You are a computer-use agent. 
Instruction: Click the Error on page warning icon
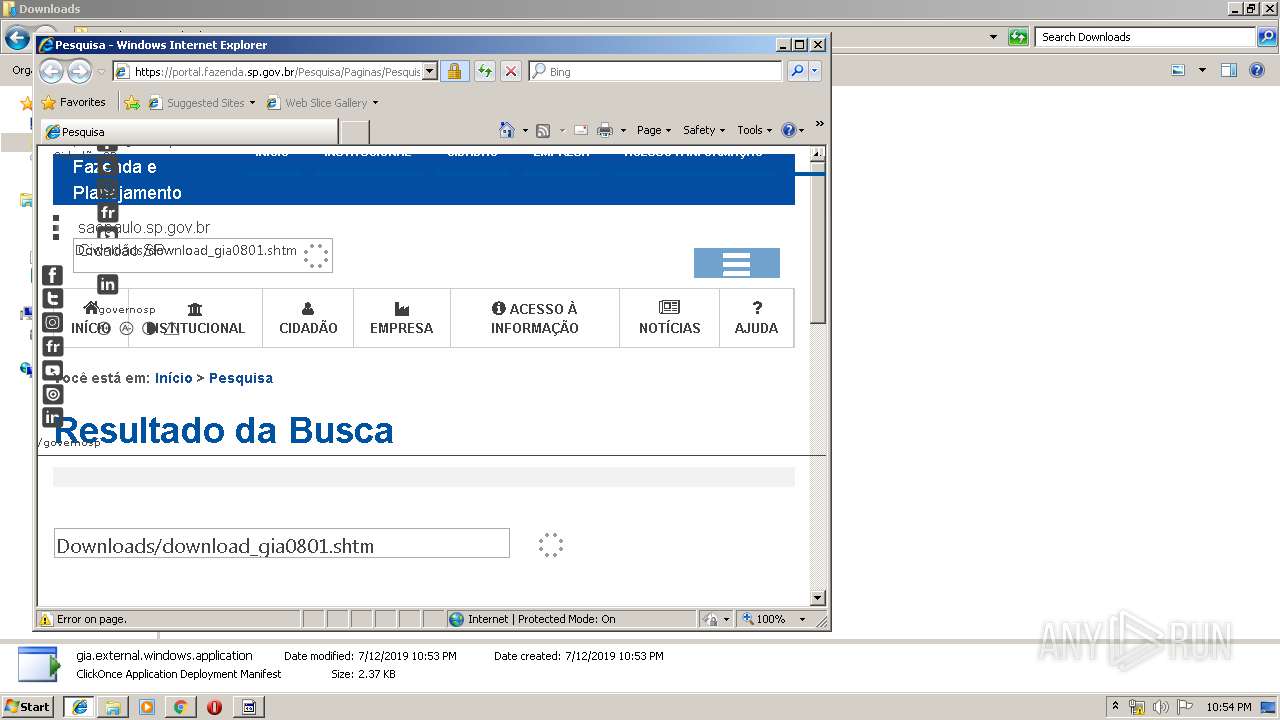45,619
